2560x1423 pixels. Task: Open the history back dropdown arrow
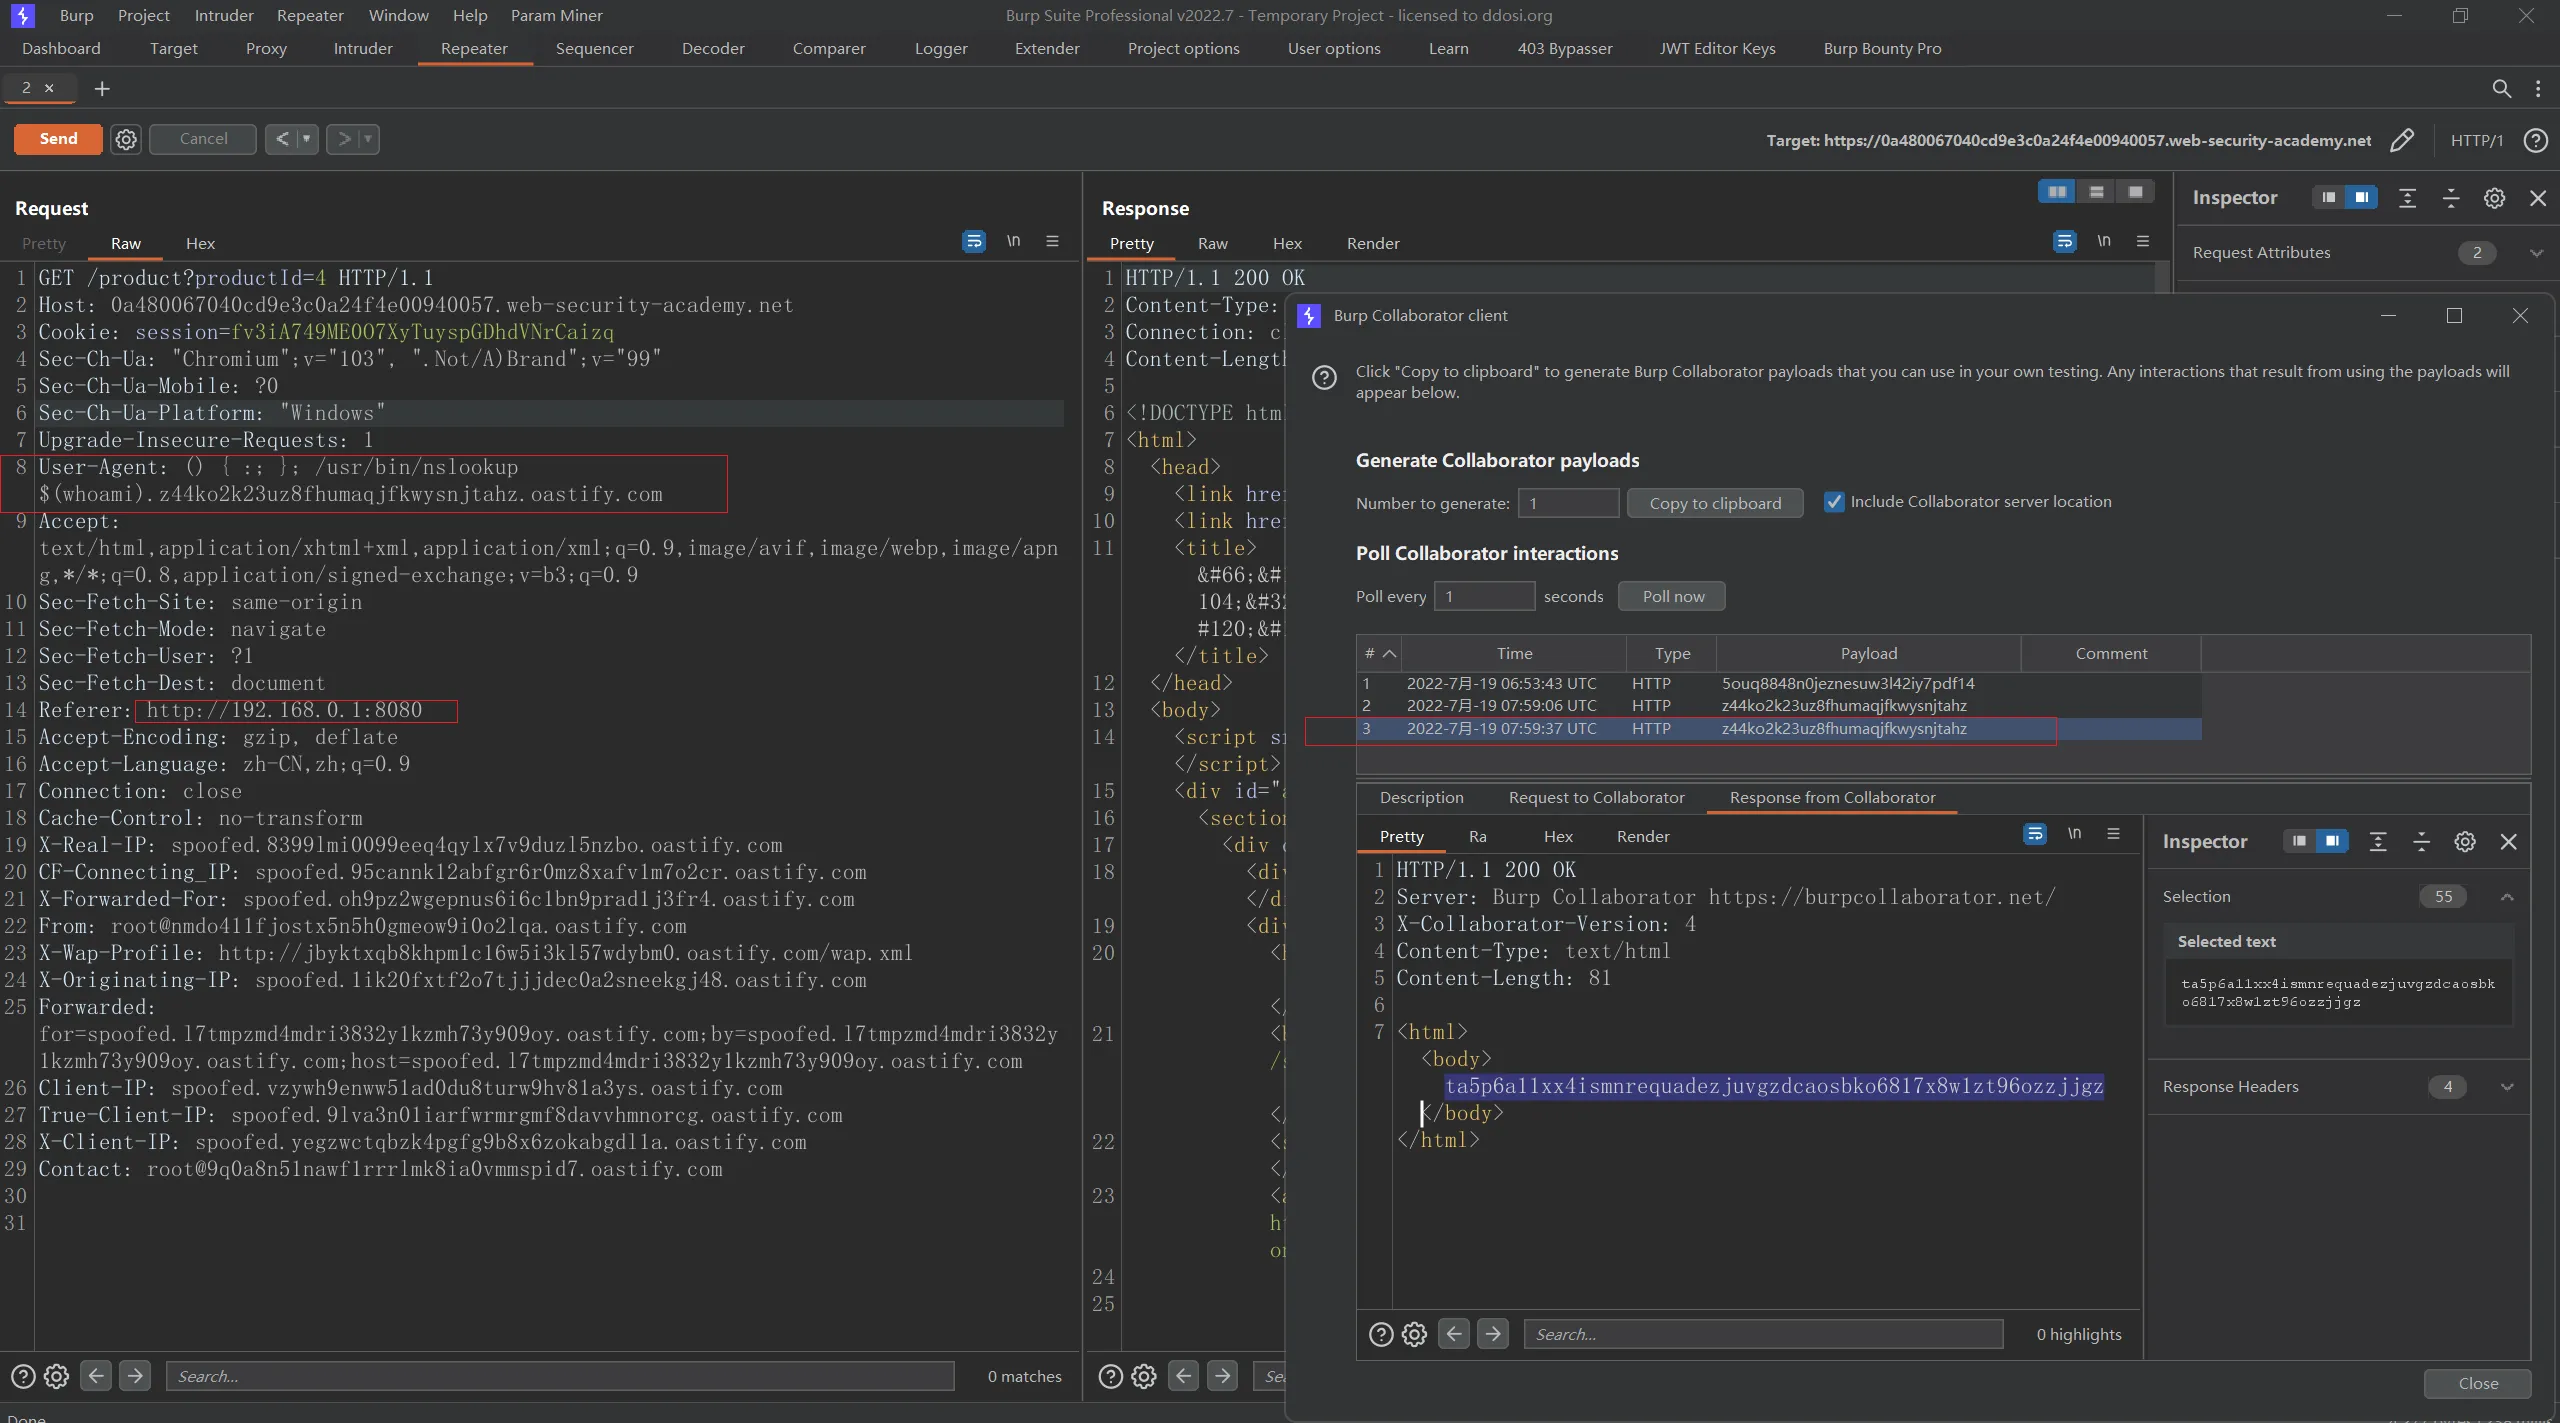(307, 139)
